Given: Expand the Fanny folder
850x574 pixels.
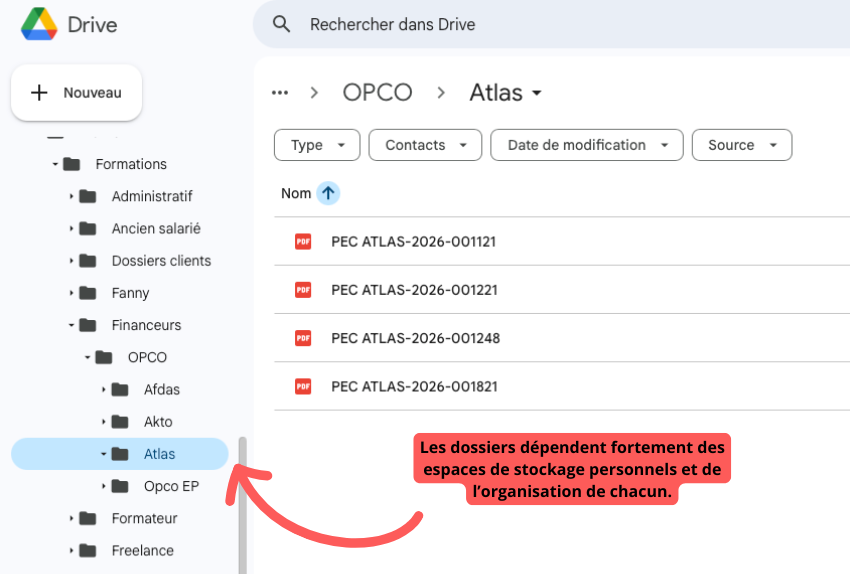Looking at the screenshot, I should tap(71, 293).
